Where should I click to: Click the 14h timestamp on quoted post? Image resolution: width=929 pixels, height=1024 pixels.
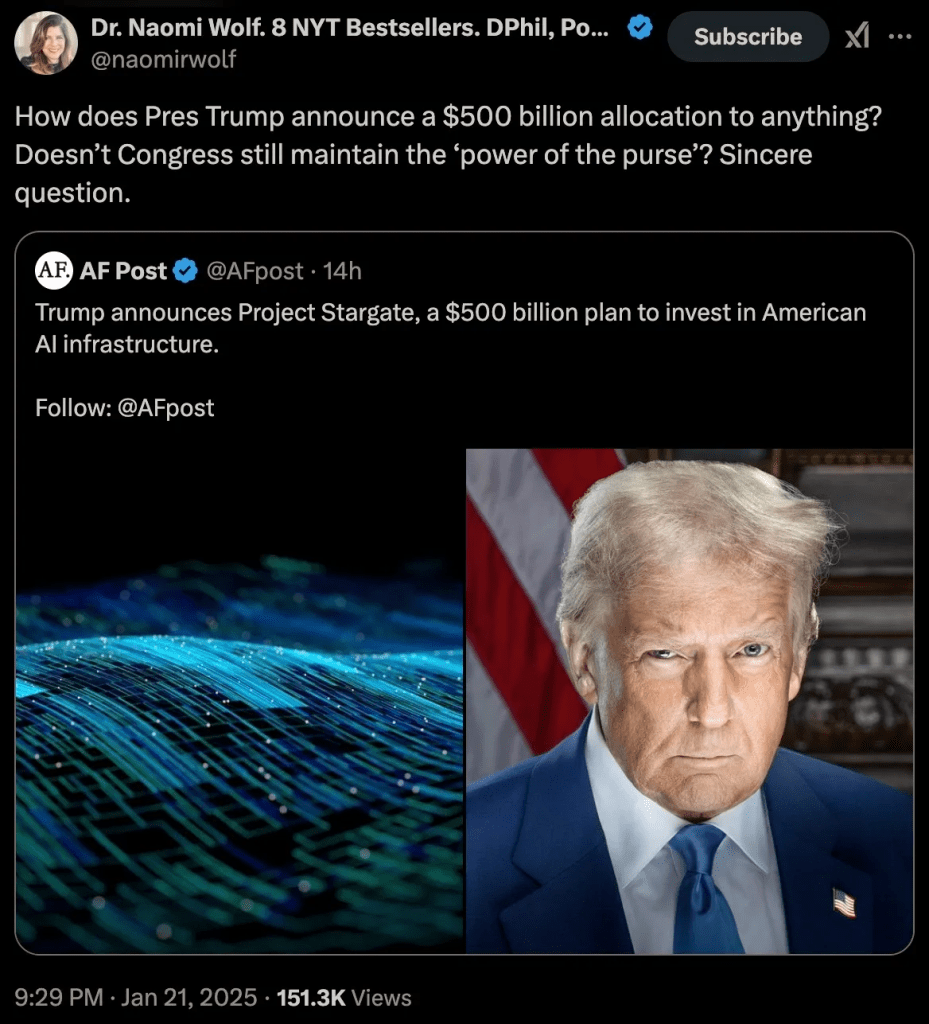[342, 270]
